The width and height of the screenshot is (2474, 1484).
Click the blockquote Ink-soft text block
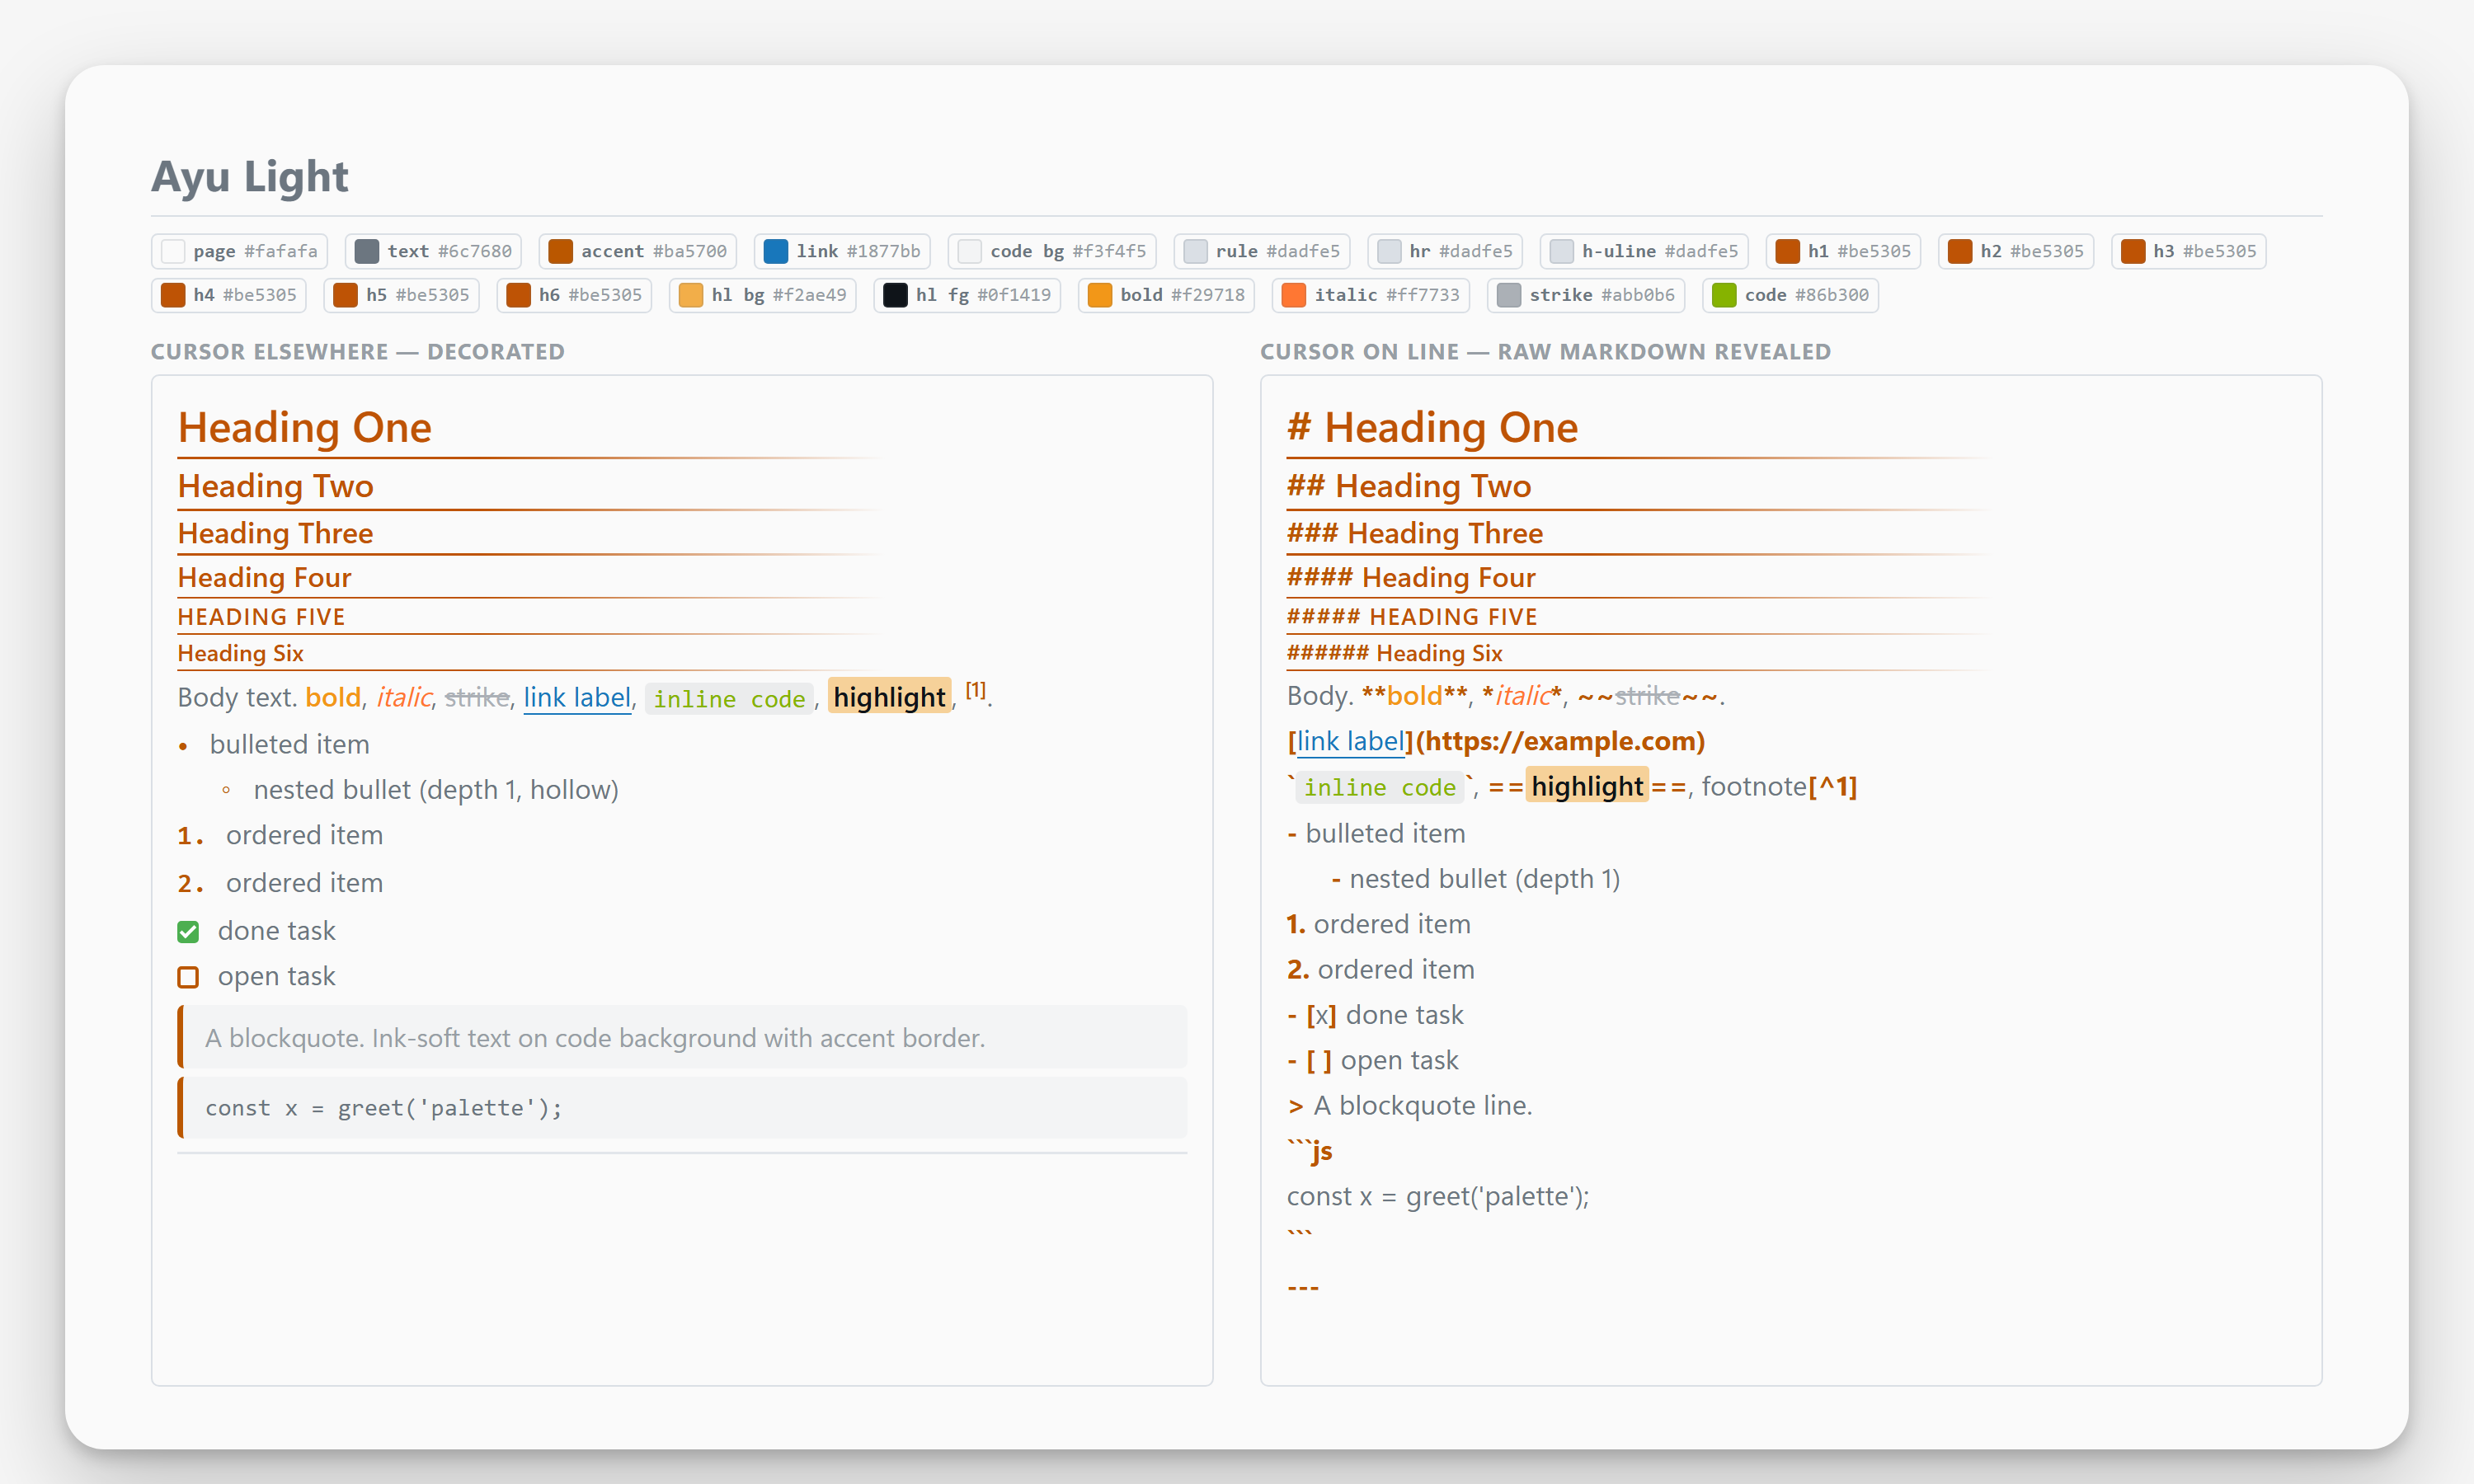point(682,1038)
